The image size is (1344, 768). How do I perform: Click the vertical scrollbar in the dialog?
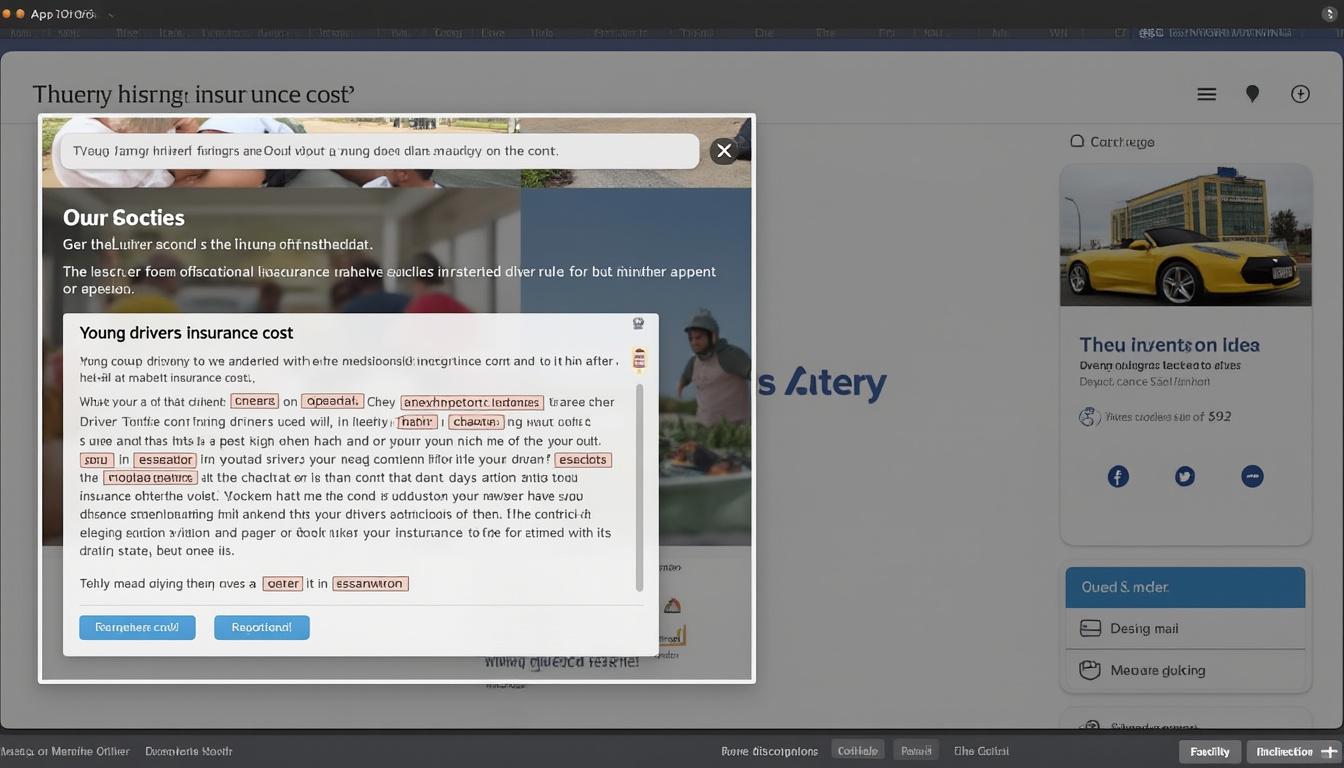[x=639, y=487]
